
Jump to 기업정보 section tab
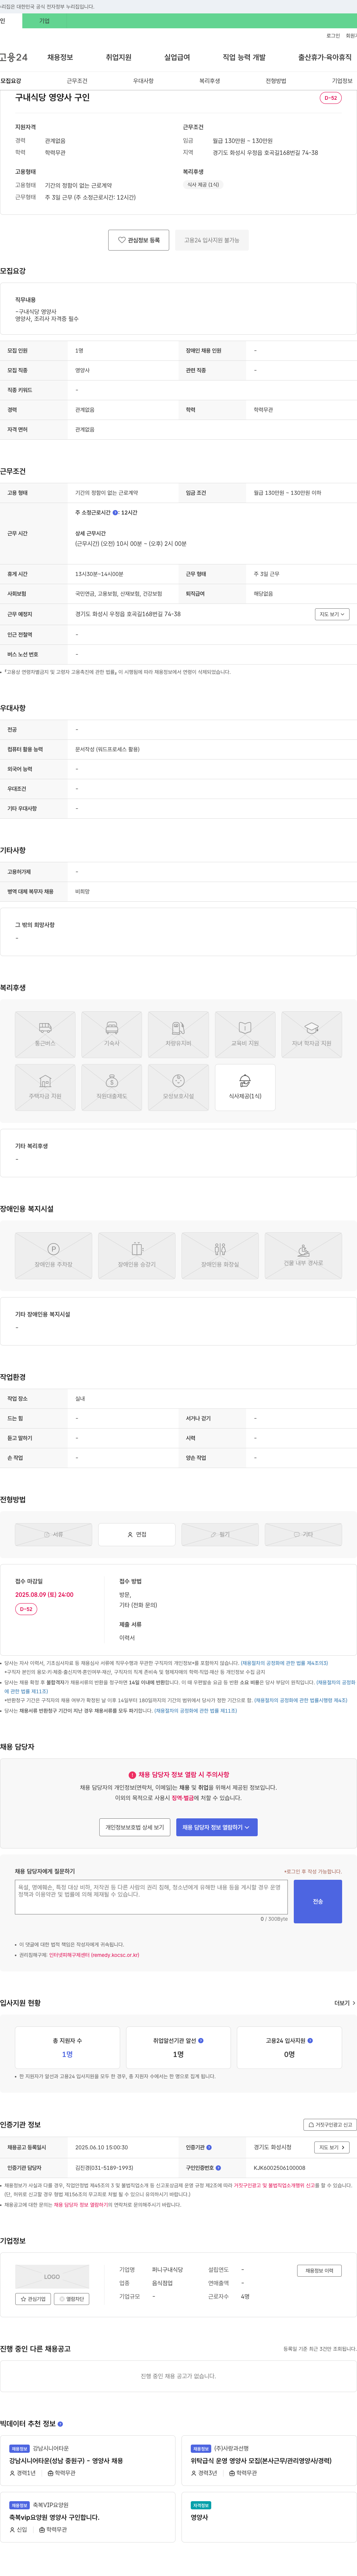pos(342,81)
